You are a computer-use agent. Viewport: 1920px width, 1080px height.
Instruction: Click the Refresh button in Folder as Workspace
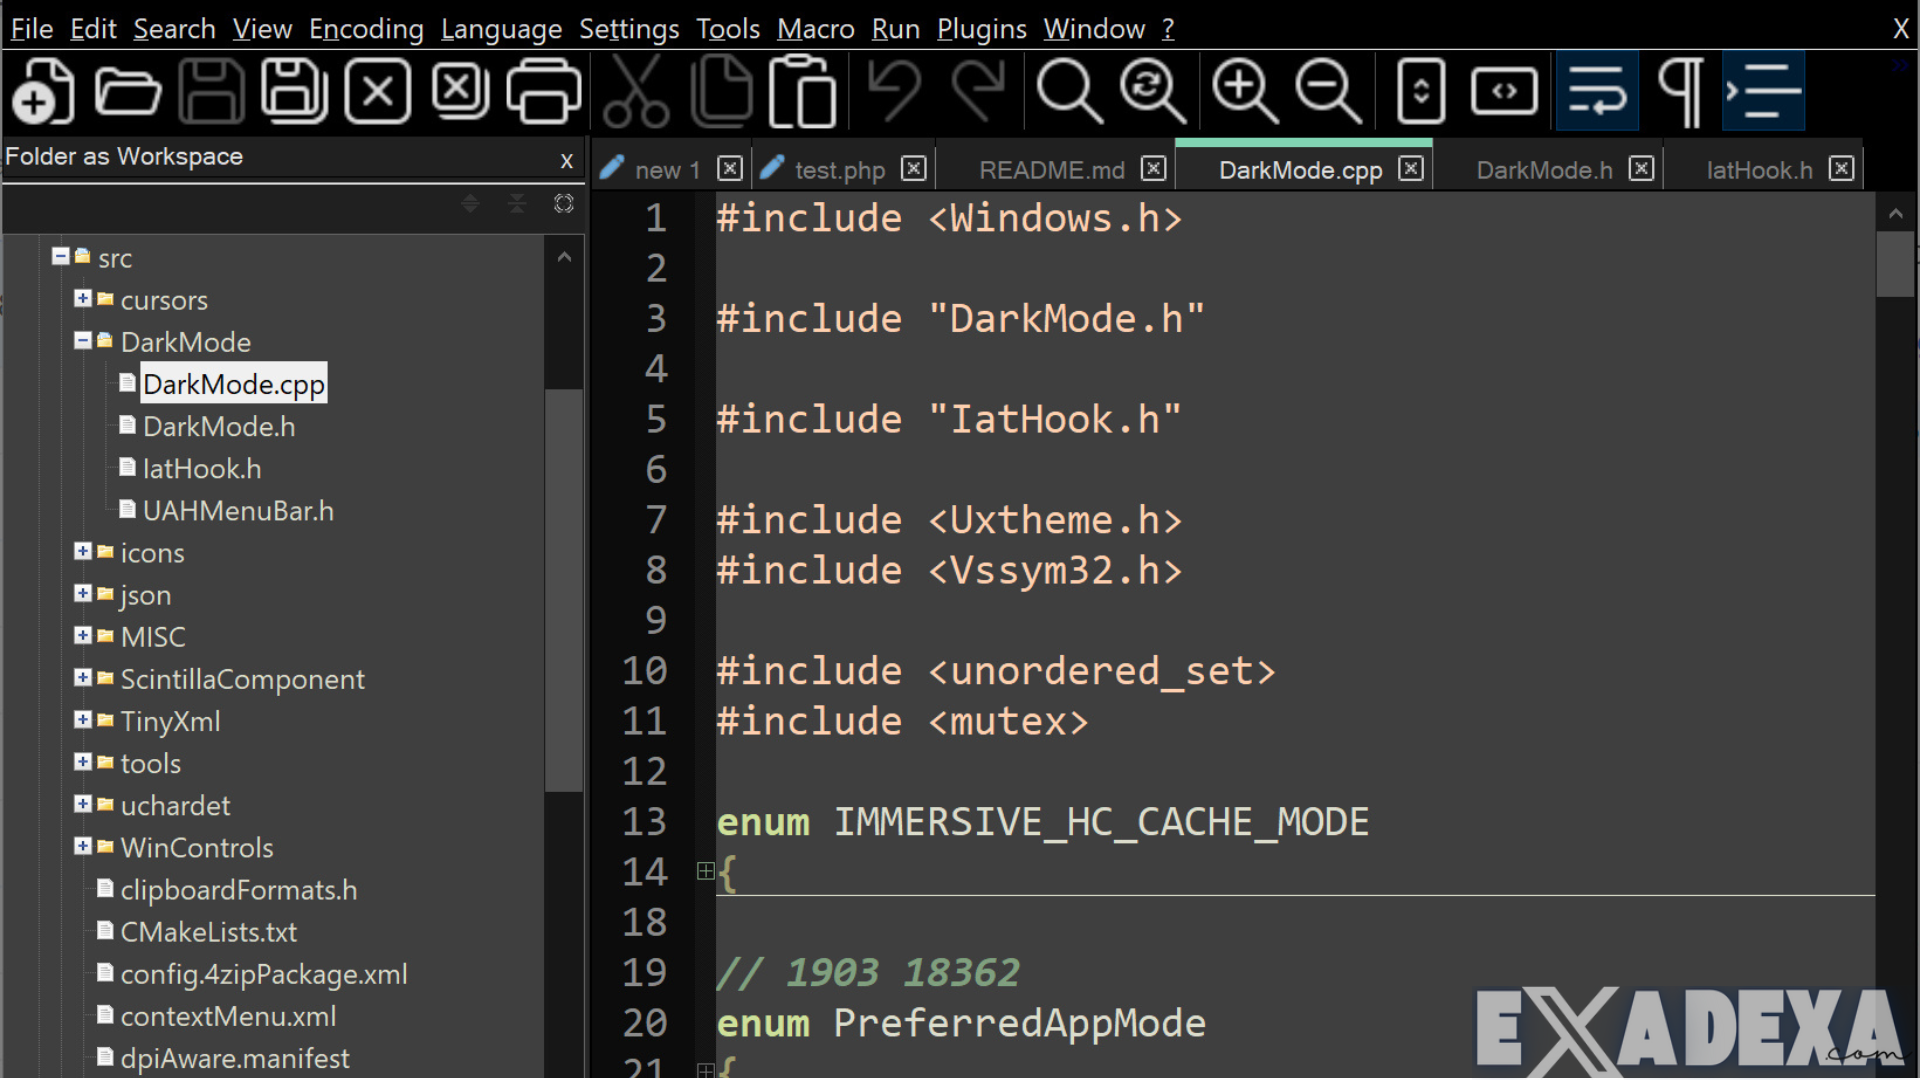(563, 203)
